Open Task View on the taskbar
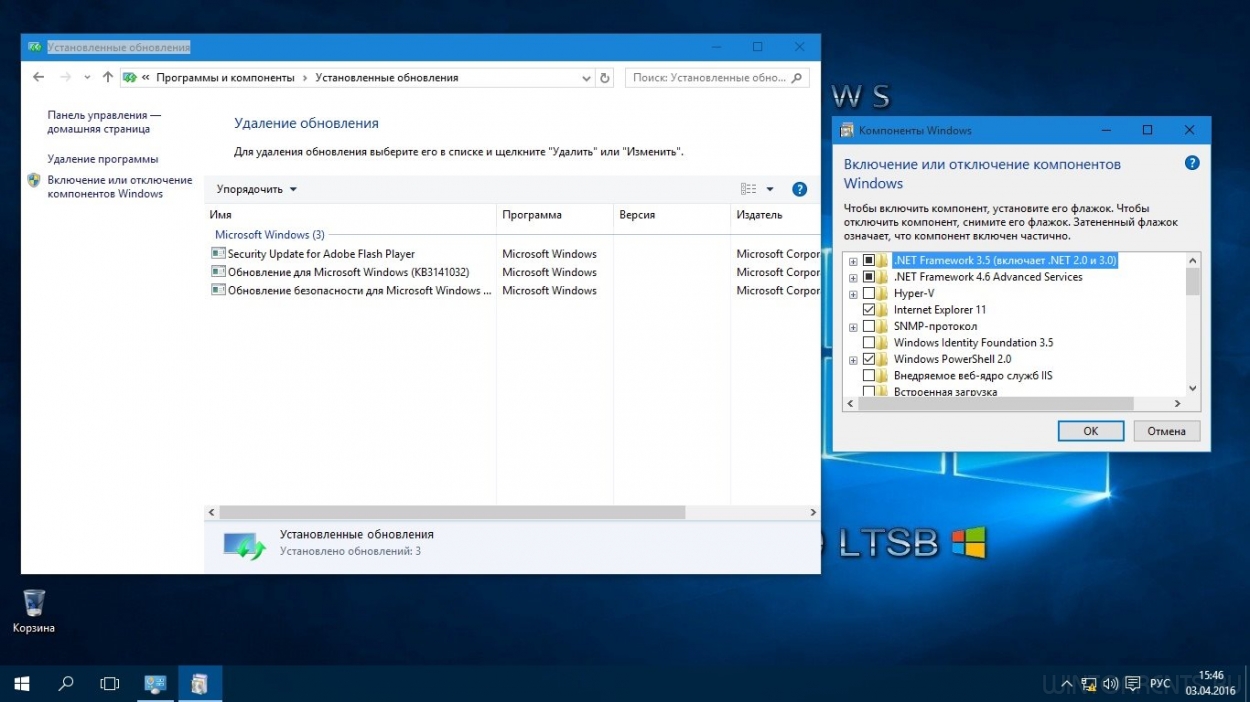Screen dimensions: 1250x702 click(x=110, y=684)
